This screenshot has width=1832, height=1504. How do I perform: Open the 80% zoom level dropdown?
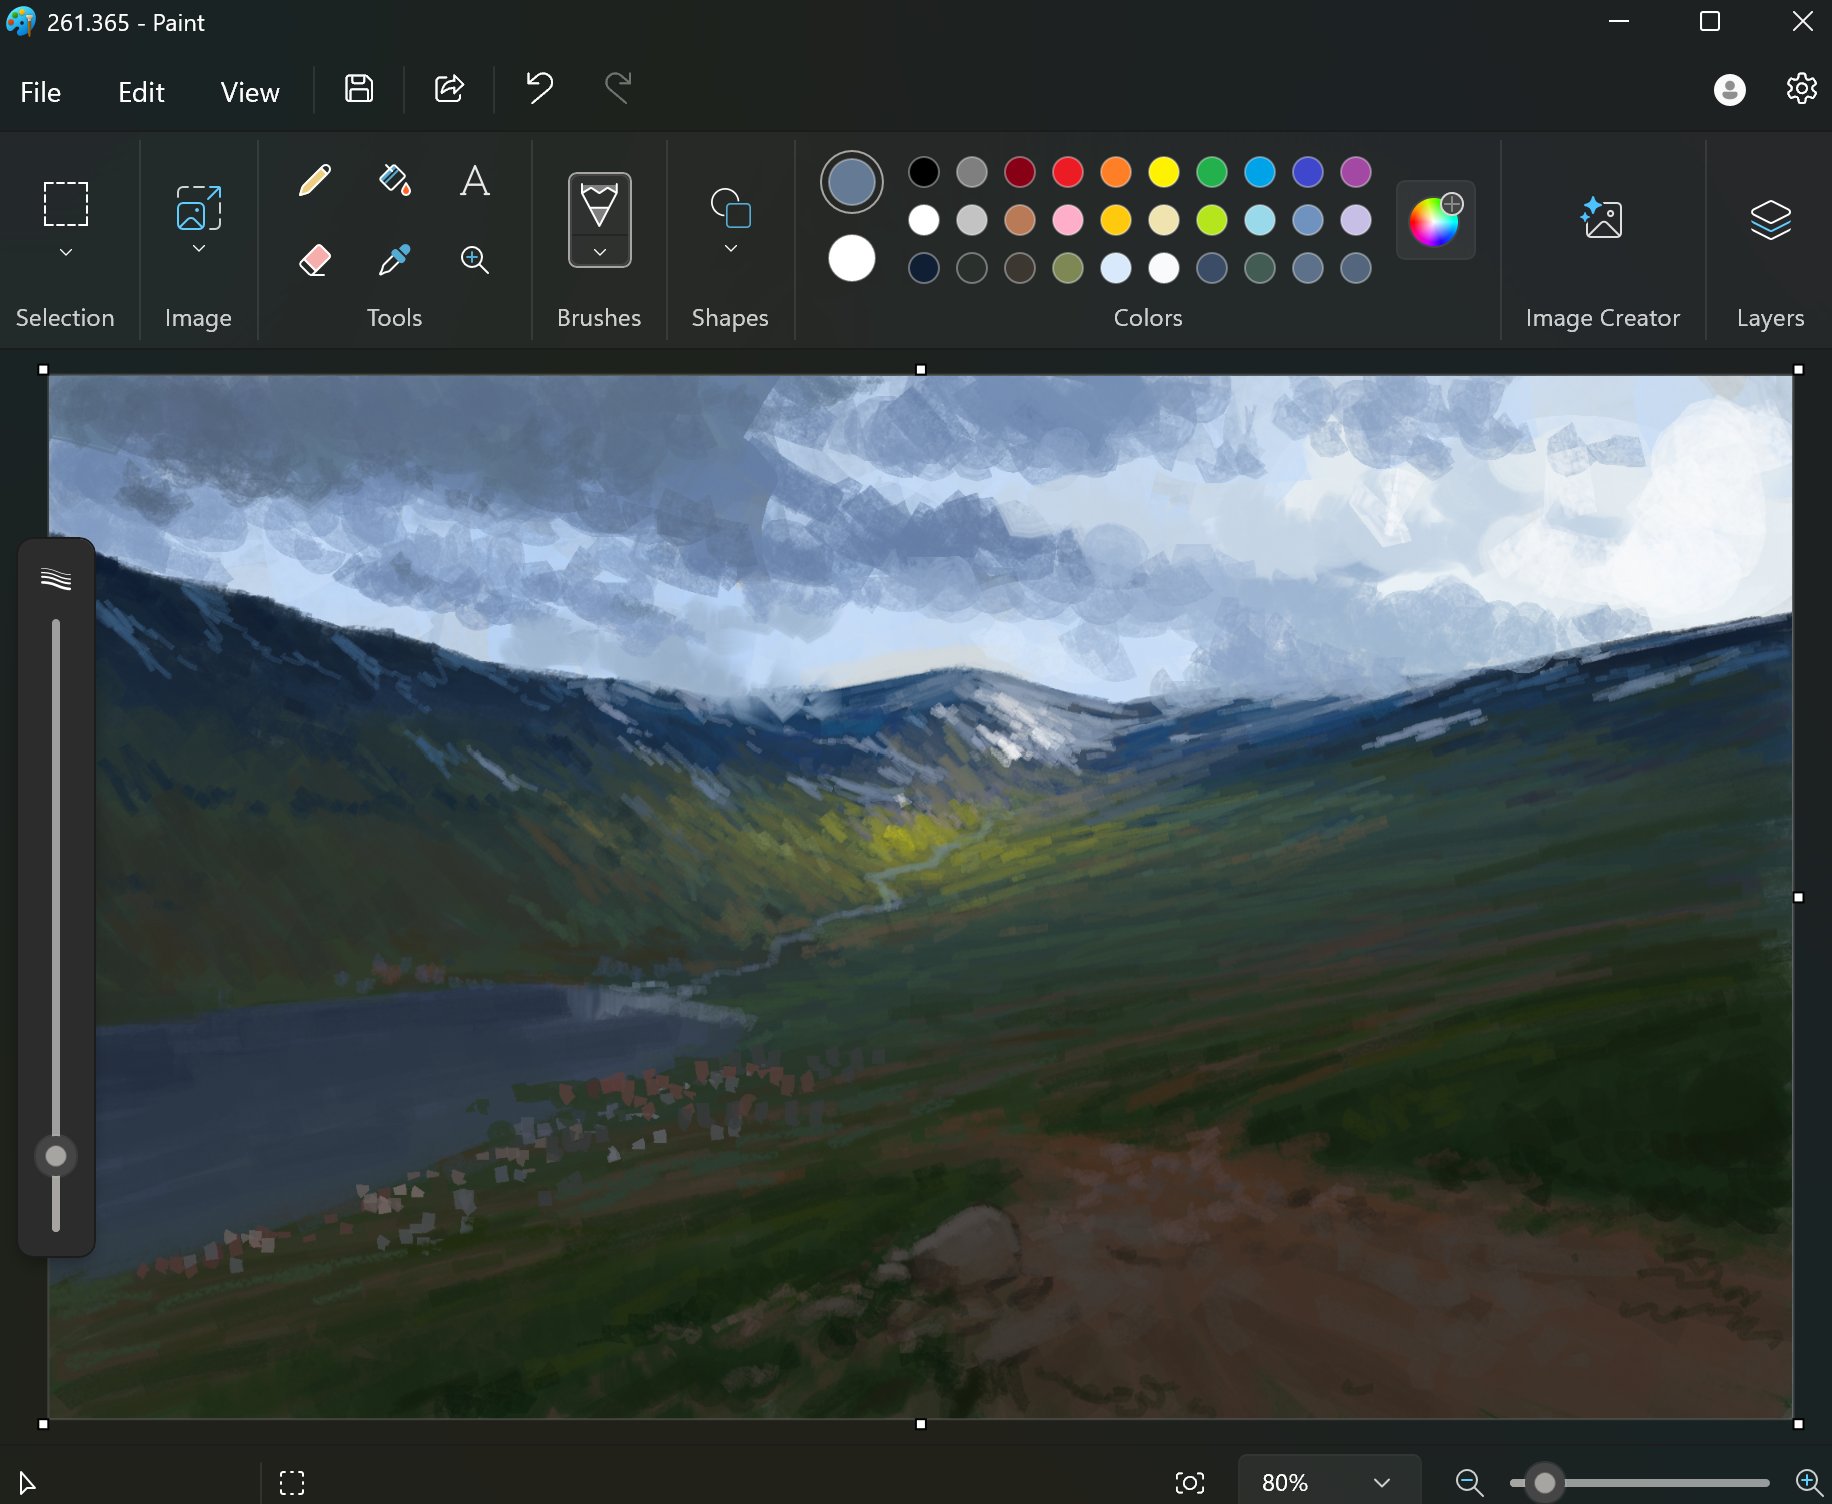tap(1329, 1482)
